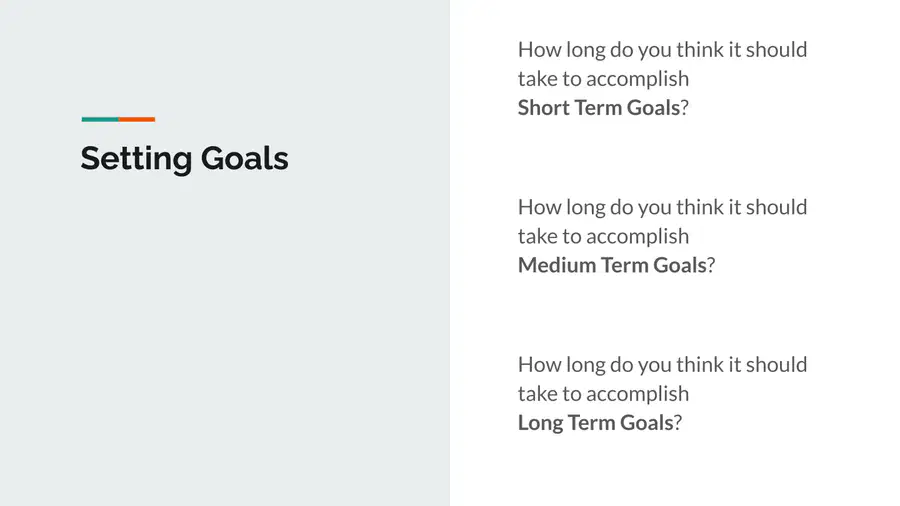Click the bold word "Short"
Screen dimensions: 900x506
[543, 107]
